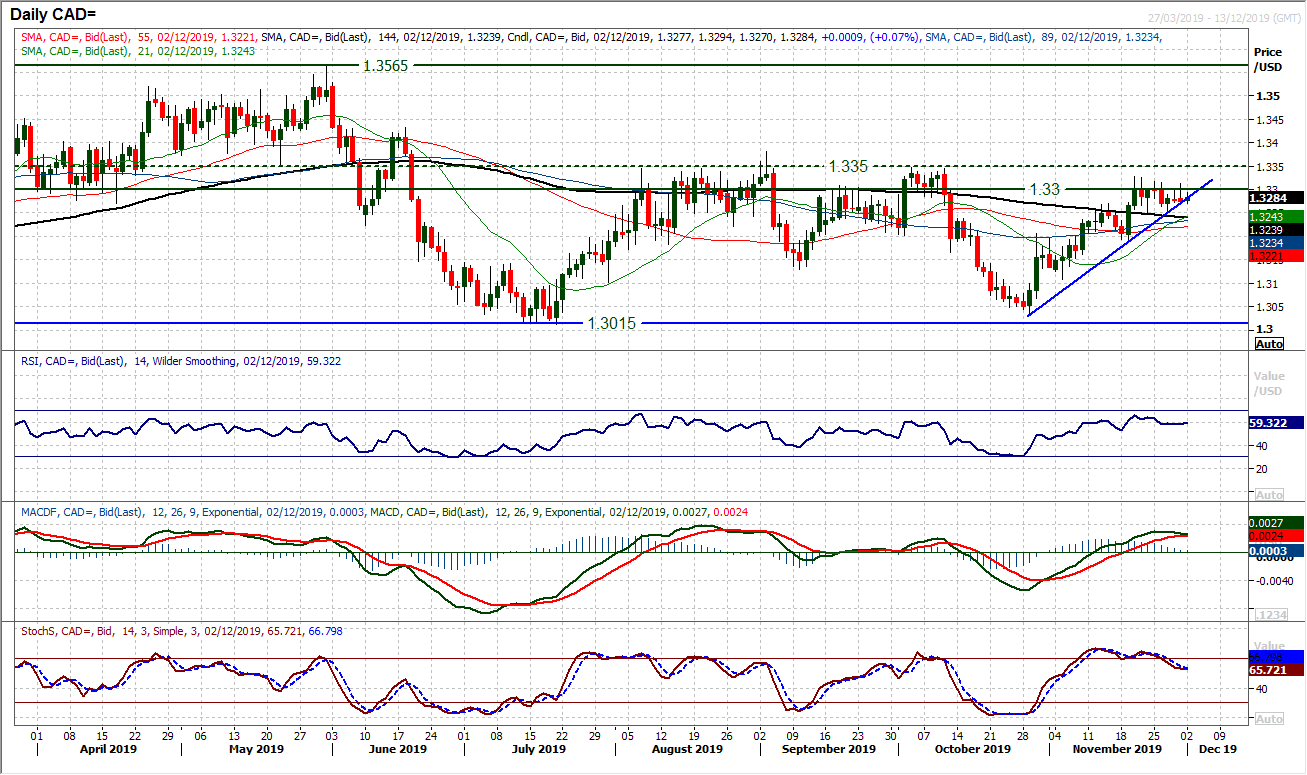Click the RSI value readout 59.322
1307x775 pixels.
(x=1270, y=423)
